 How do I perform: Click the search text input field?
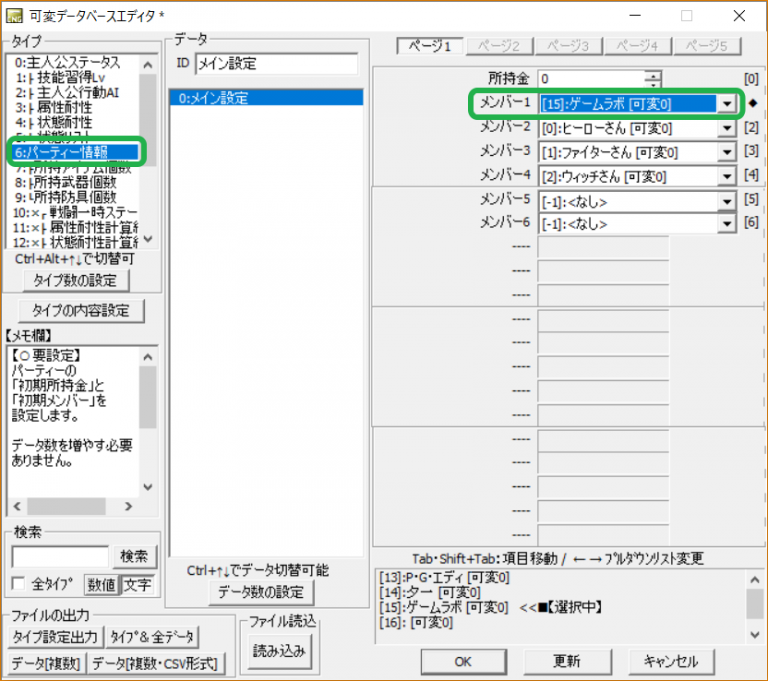(x=59, y=557)
